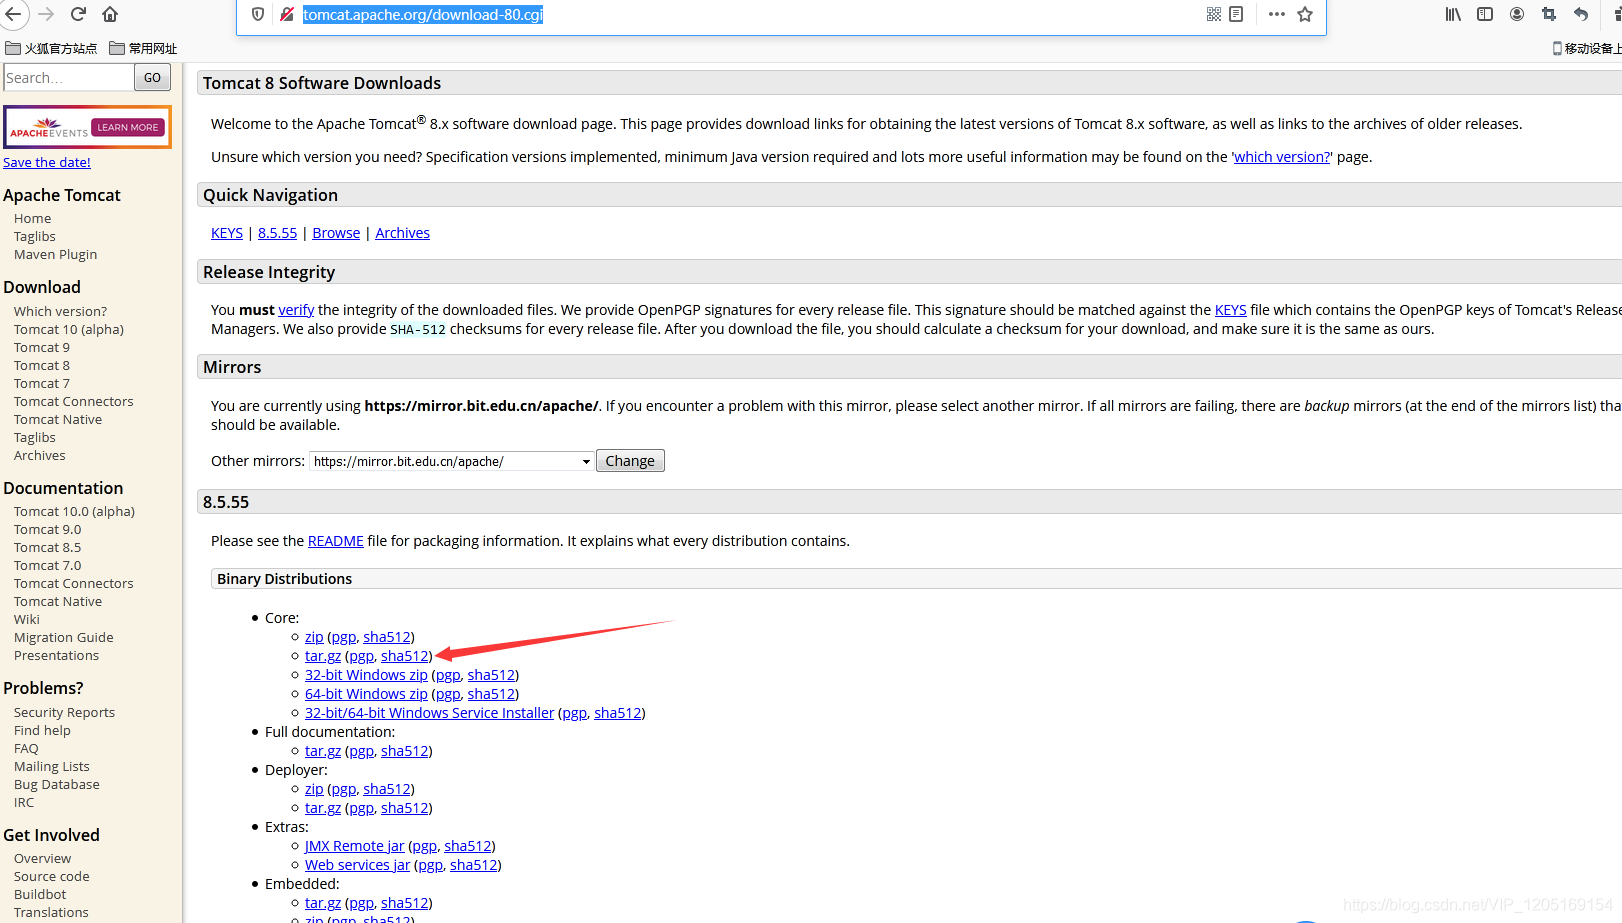This screenshot has height=923, width=1622.
Task: Open Tomcat 9 download page
Action: tap(41, 348)
